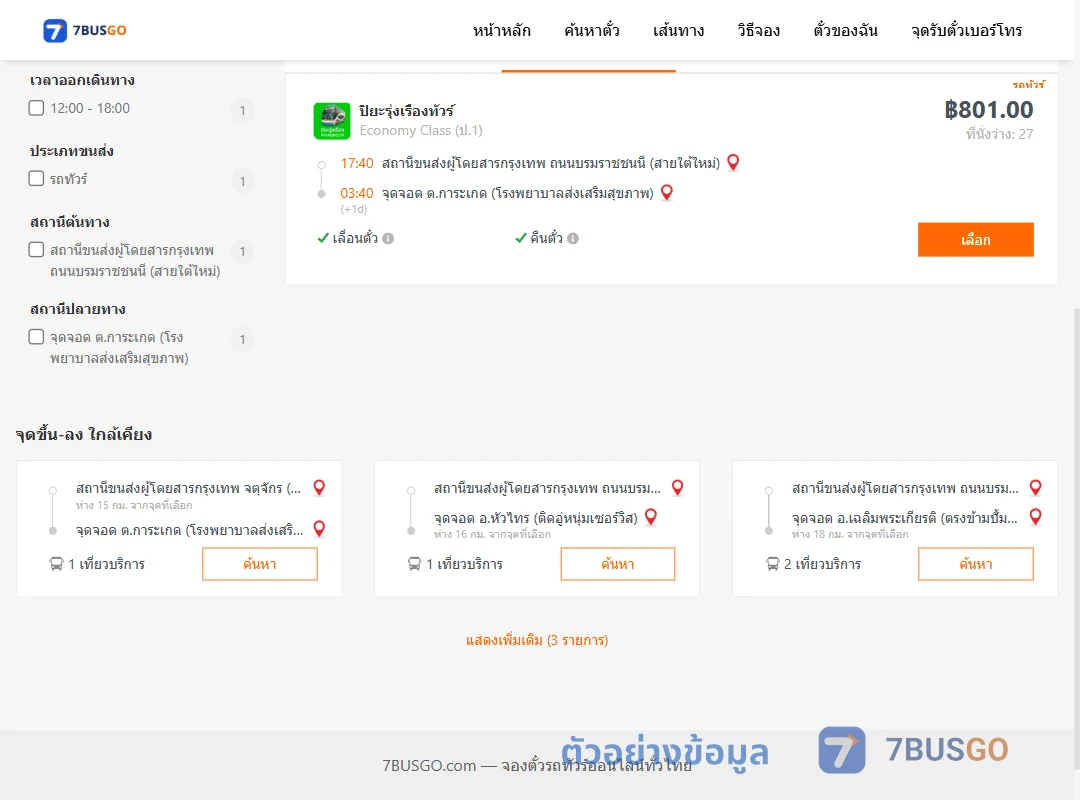
Task: Click the สถานีต้นทาง filter heading
Action: point(70,222)
